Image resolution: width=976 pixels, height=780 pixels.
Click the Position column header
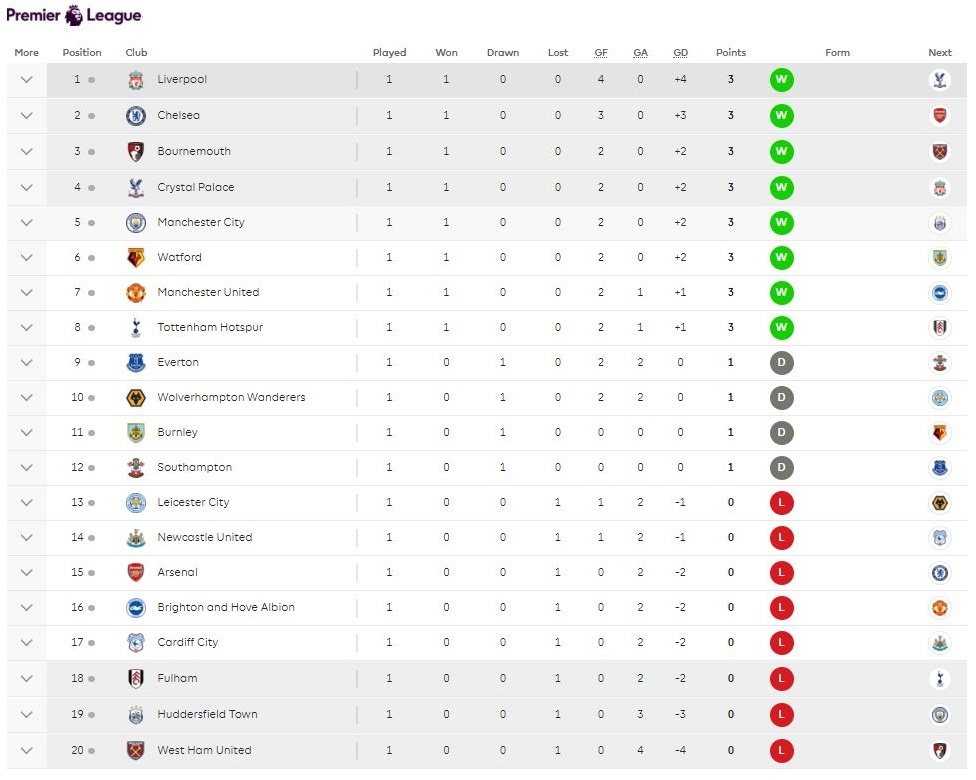(x=82, y=53)
